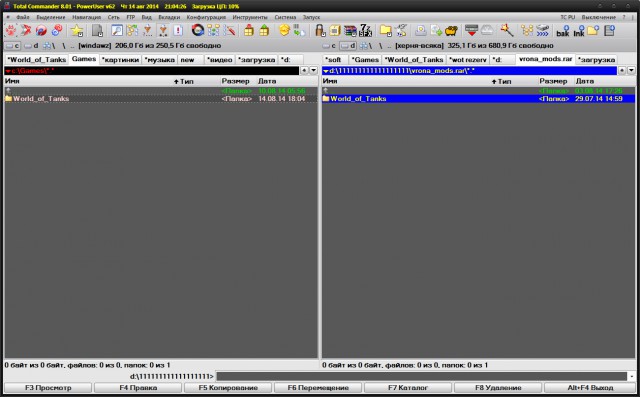Click F7 Каталог button
640x397 pixels.
[x=408, y=388]
